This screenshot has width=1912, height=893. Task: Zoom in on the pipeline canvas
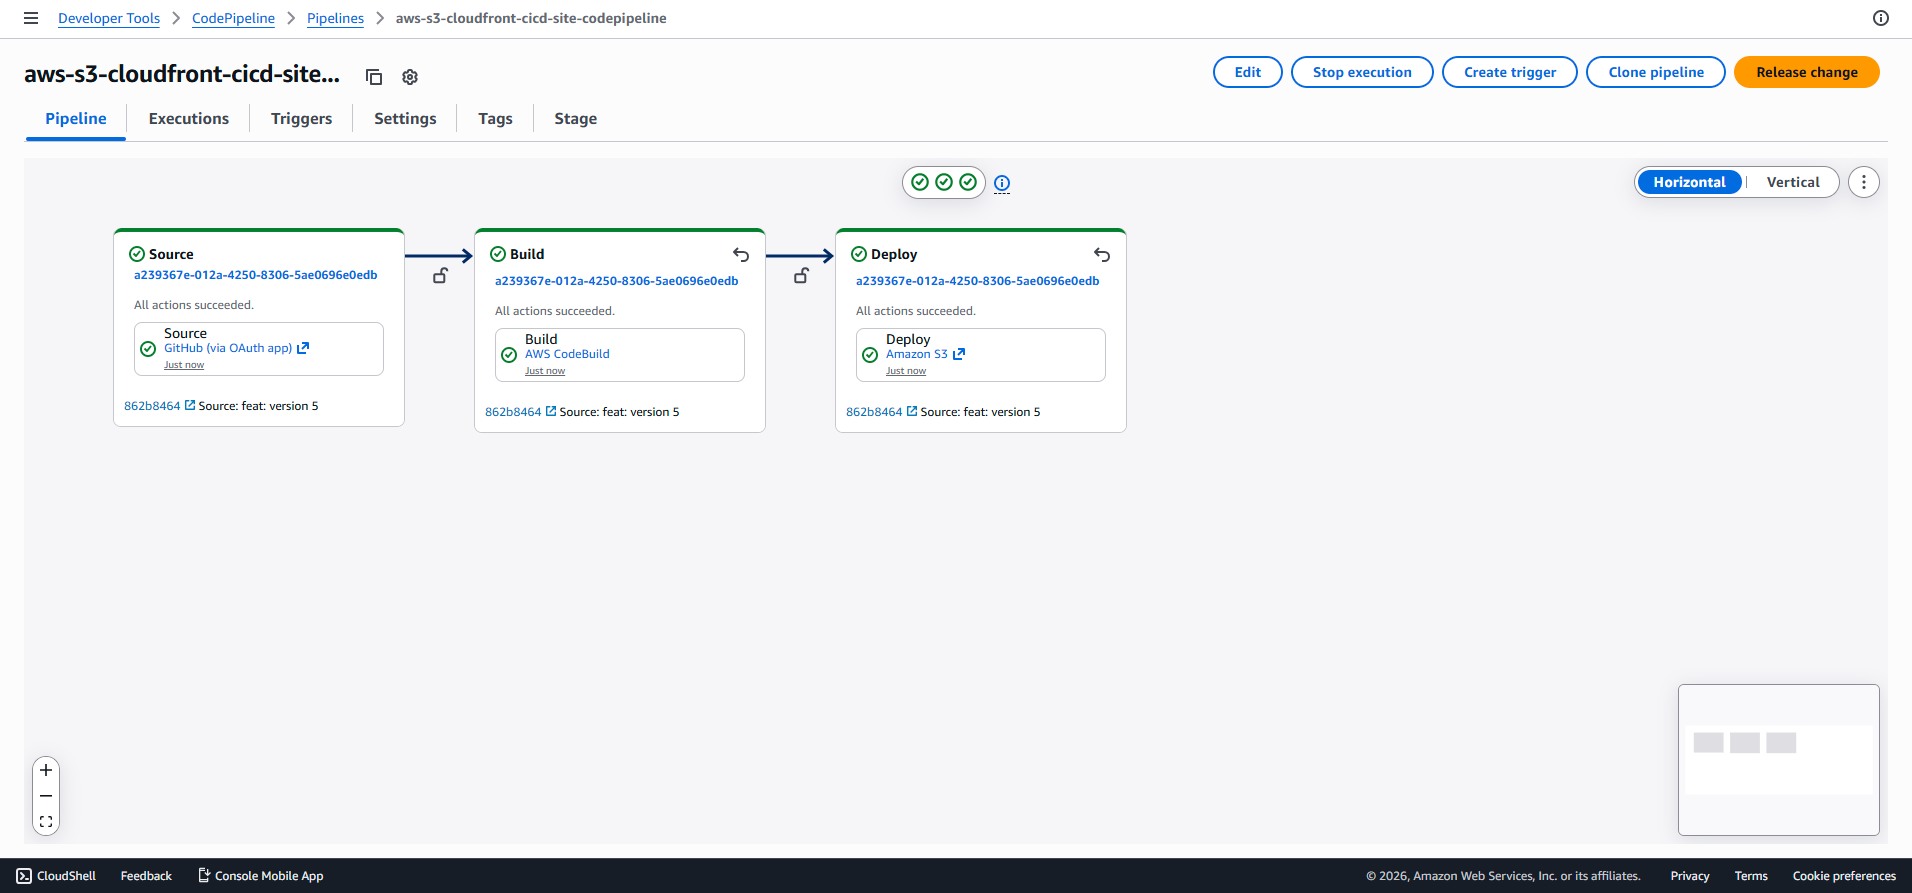[46, 770]
